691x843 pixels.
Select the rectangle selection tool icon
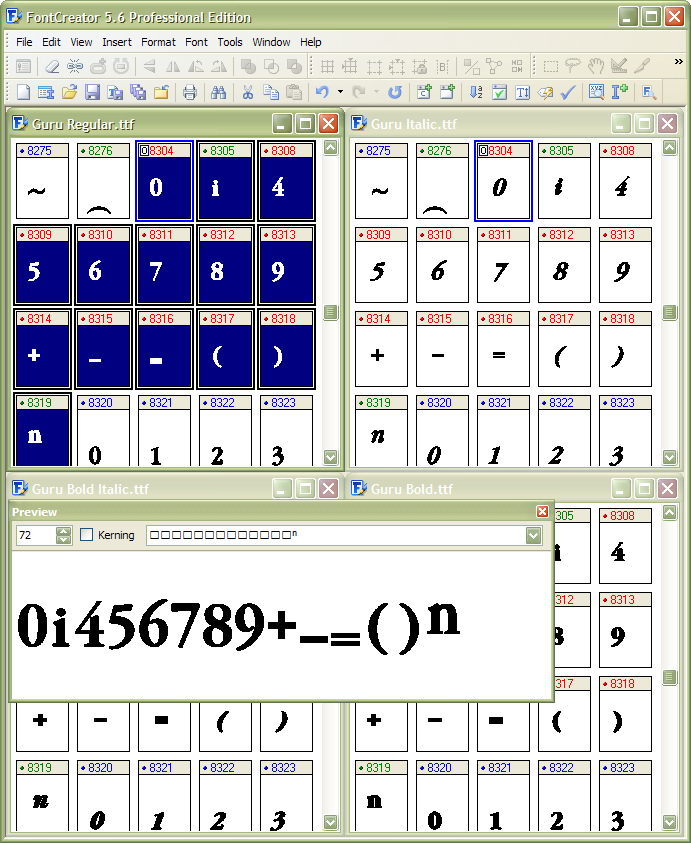point(551,67)
